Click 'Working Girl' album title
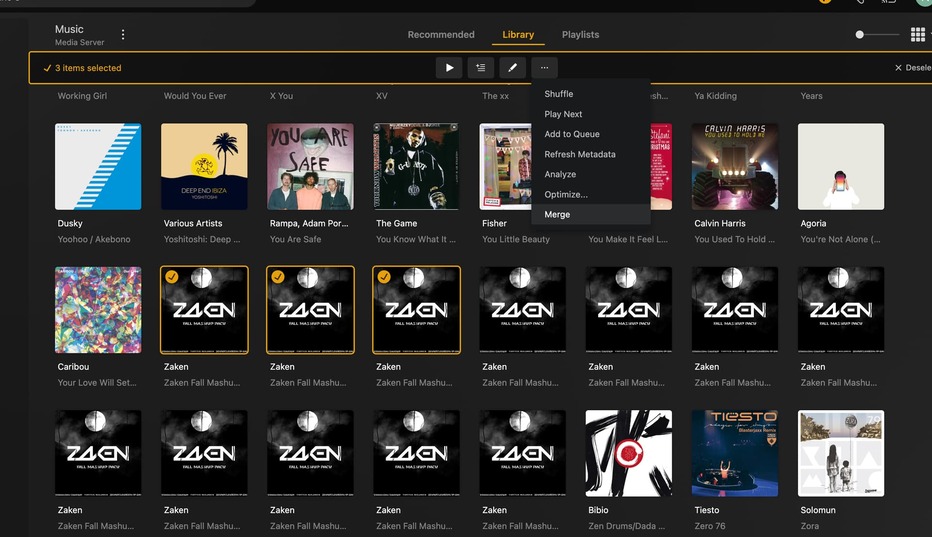 [82, 96]
